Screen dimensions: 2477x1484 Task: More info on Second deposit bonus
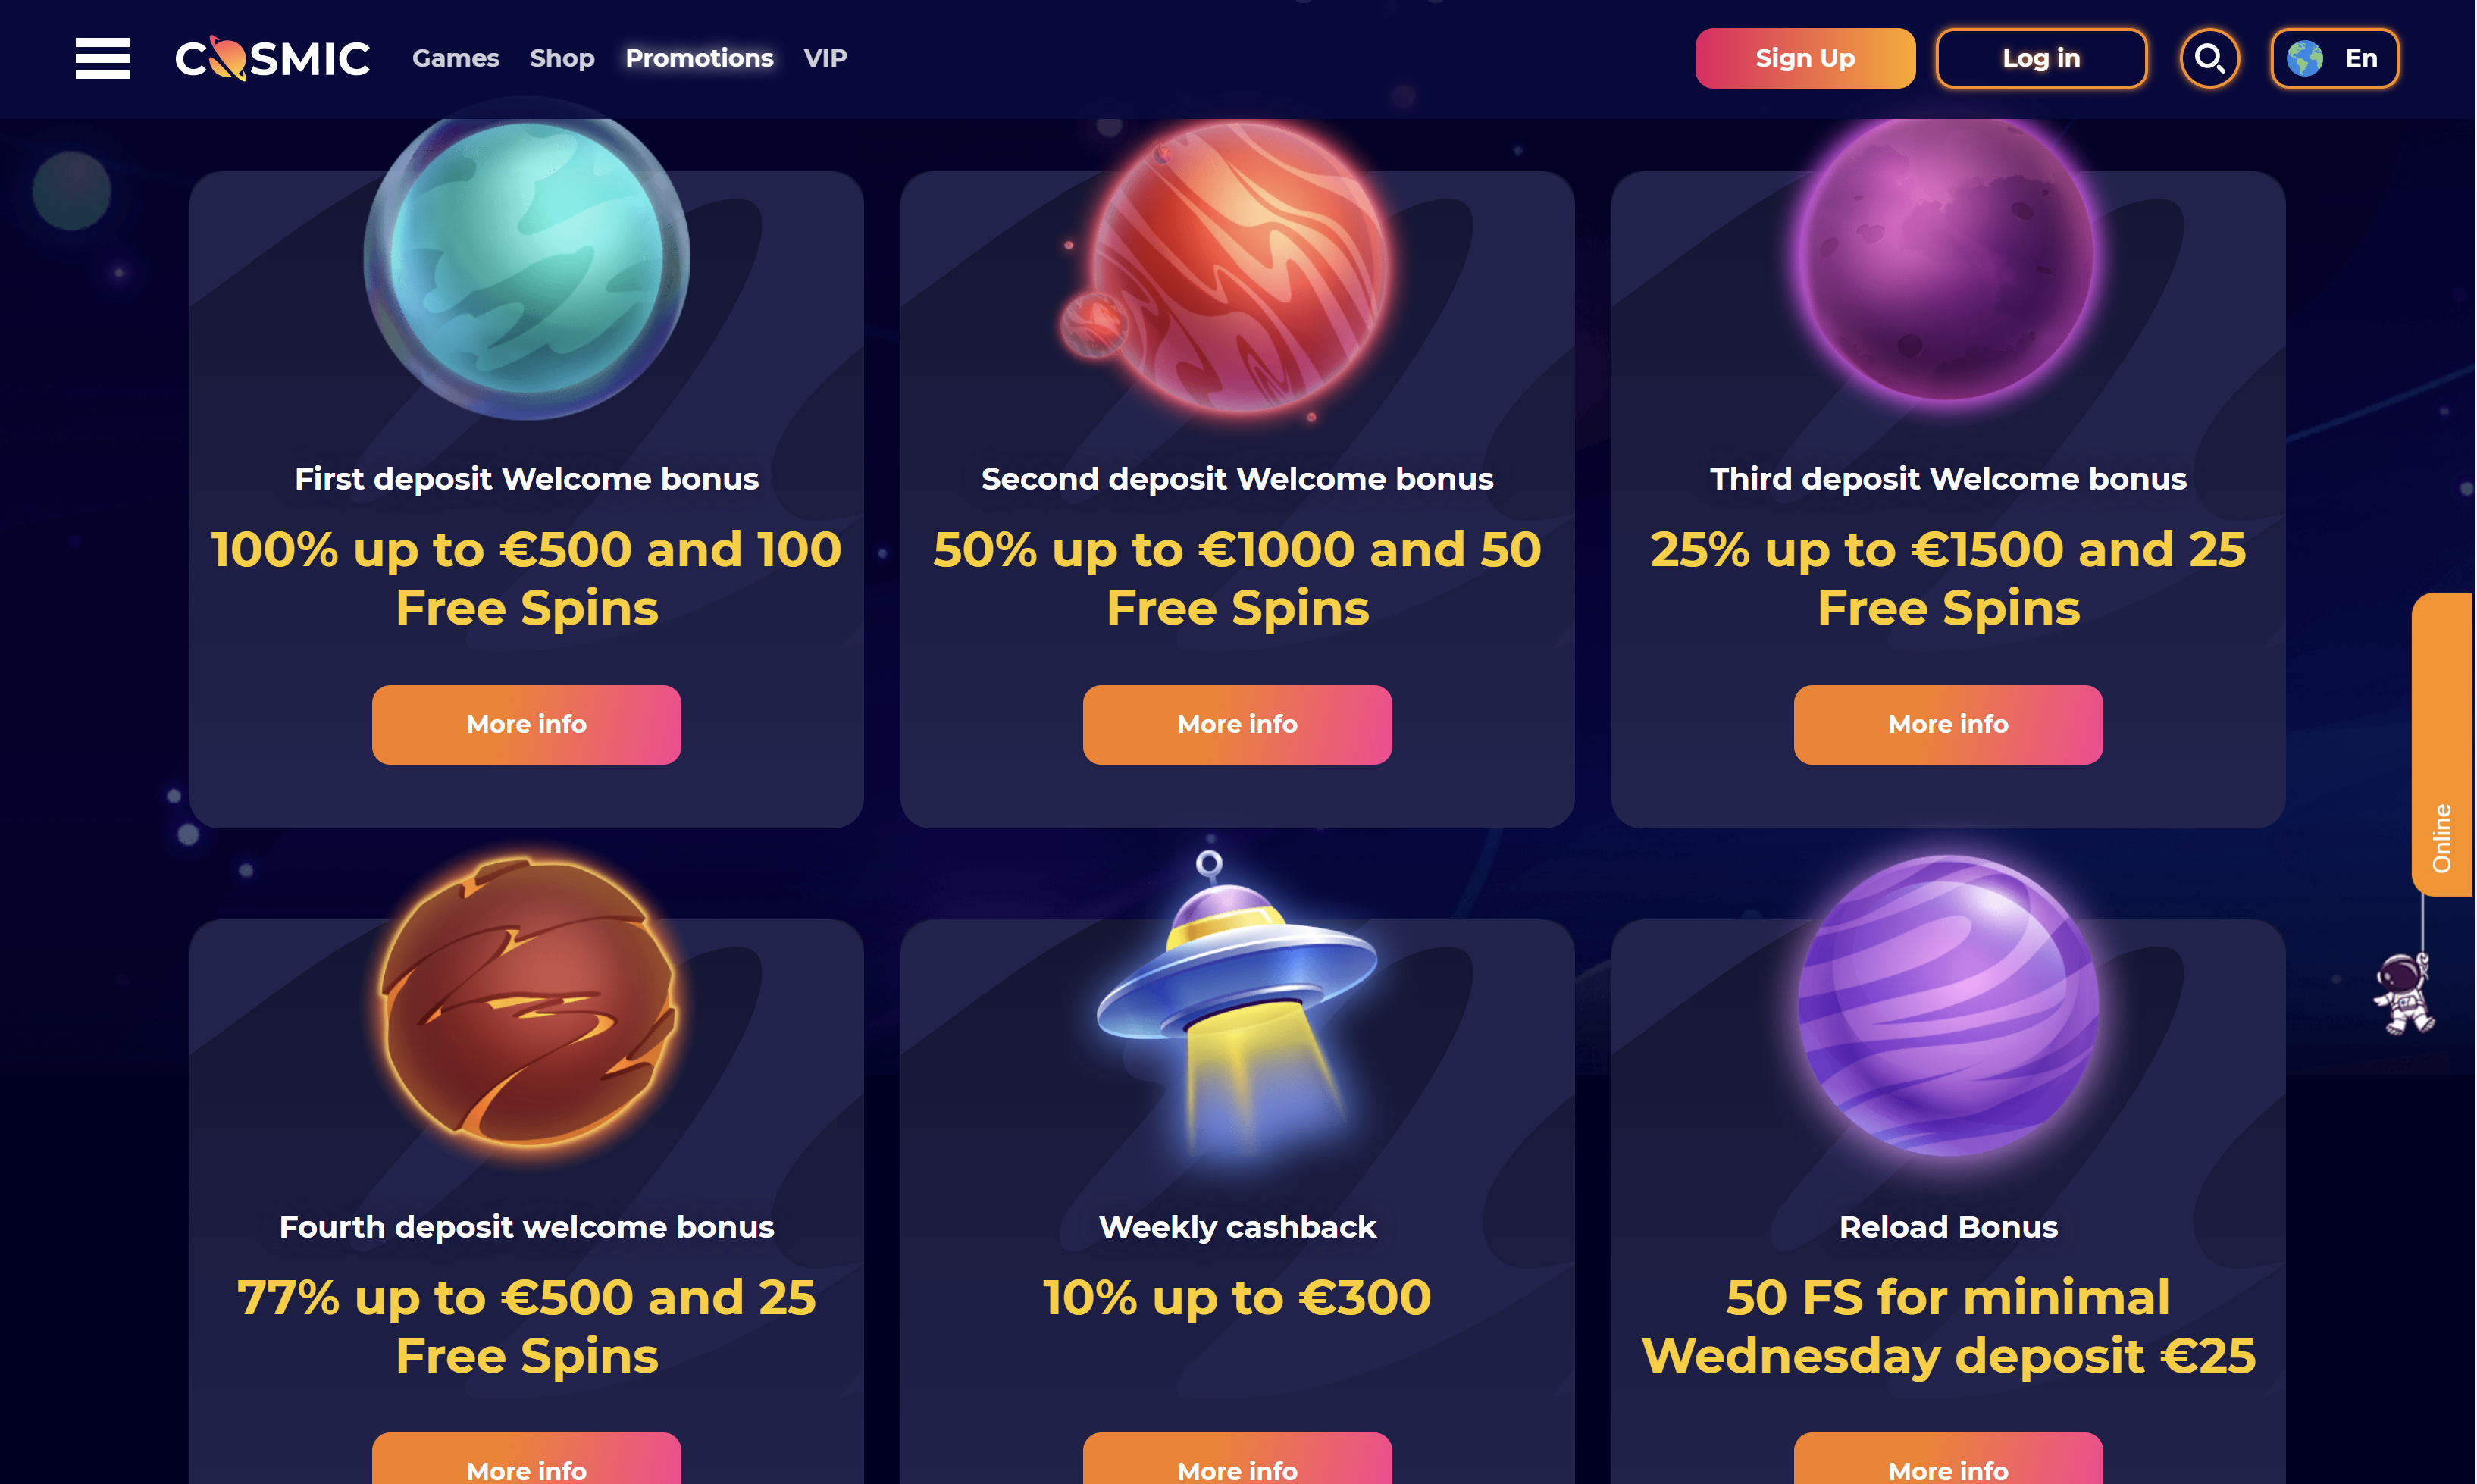1237,724
